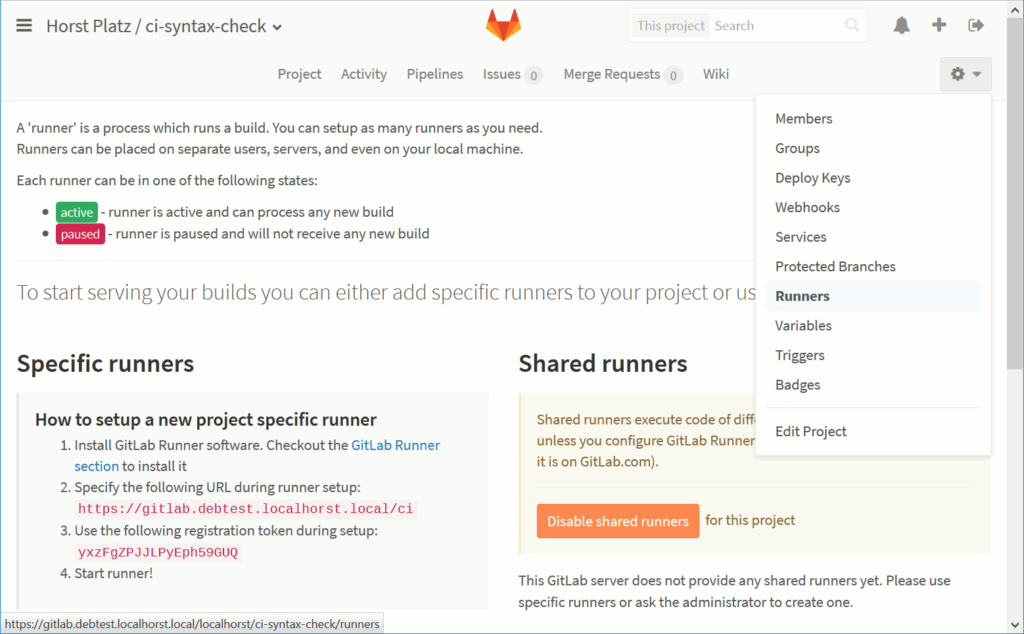Select Edit Project menu entry
Image resolution: width=1024 pixels, height=634 pixels.
[873, 432]
